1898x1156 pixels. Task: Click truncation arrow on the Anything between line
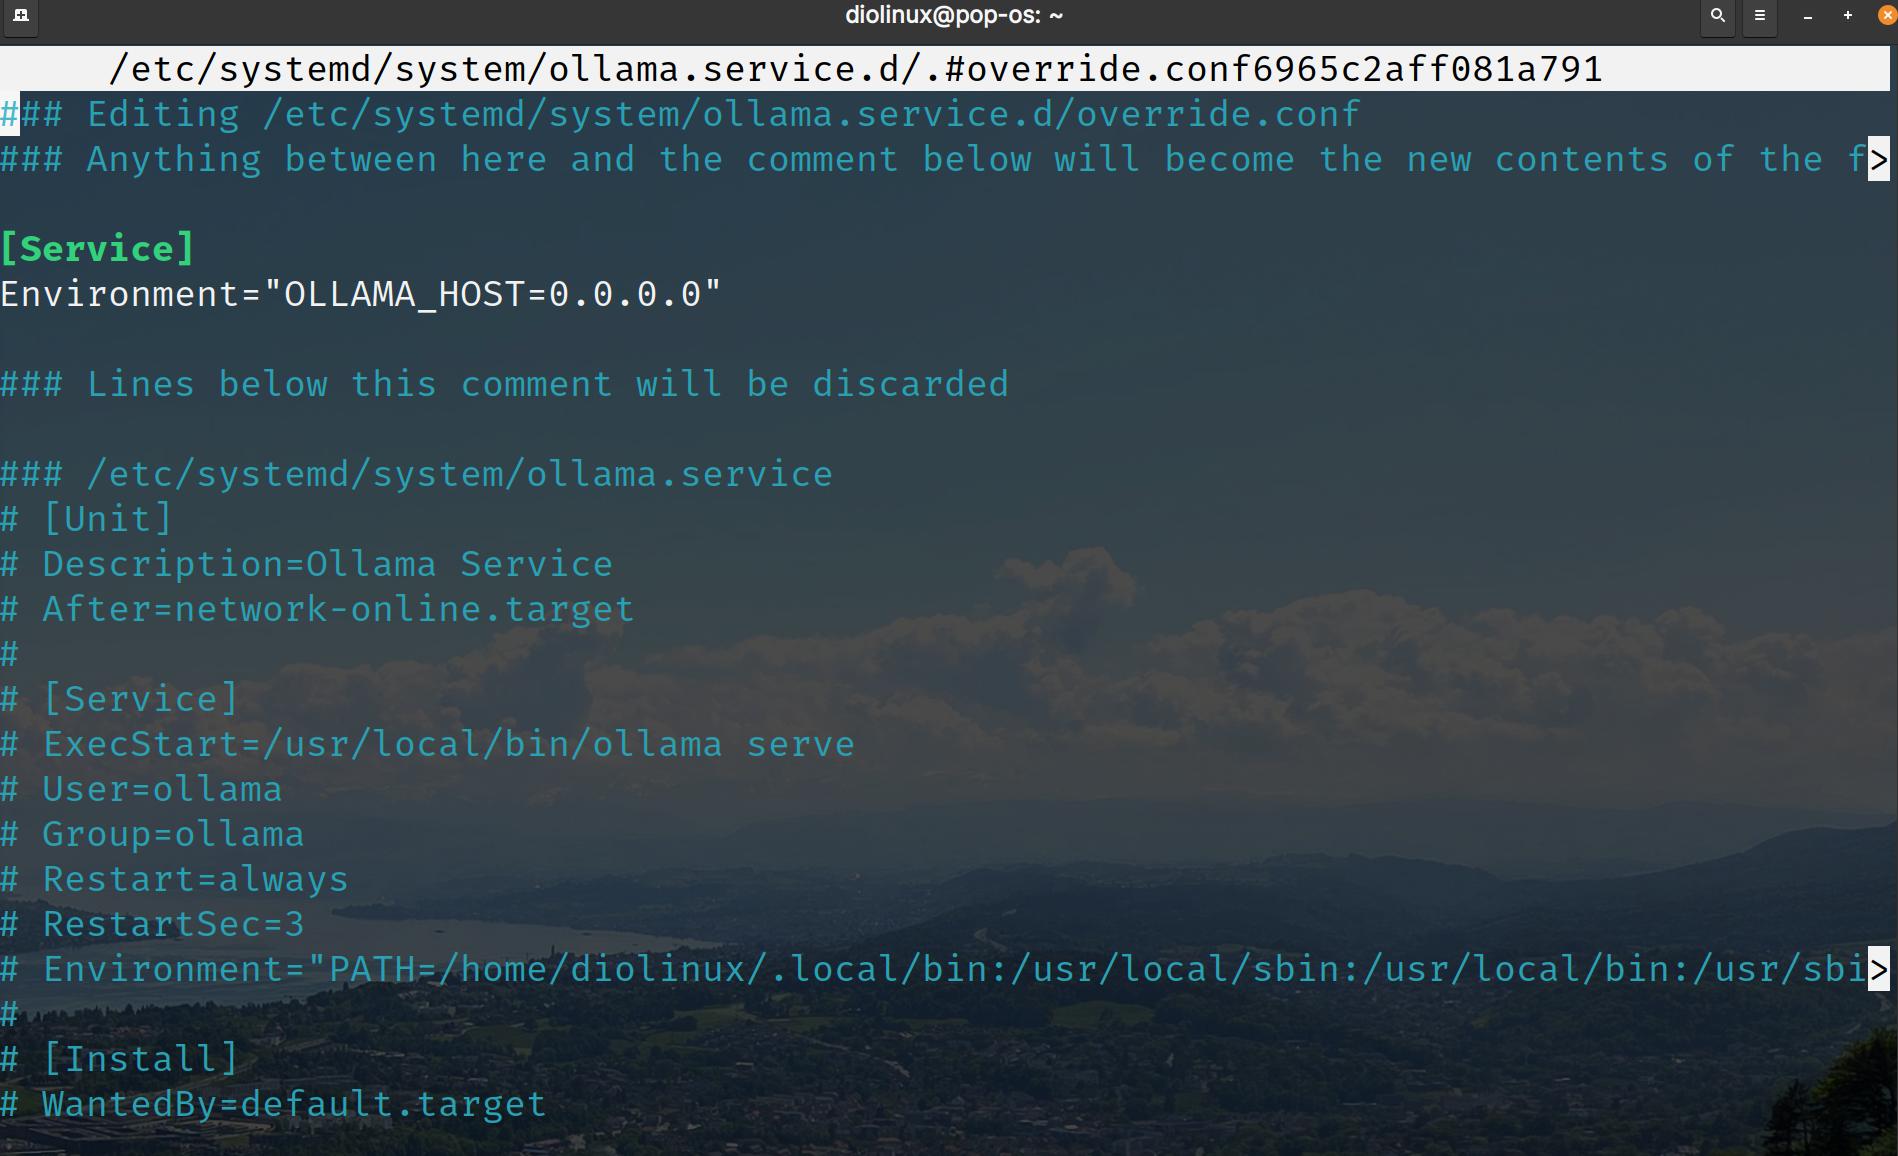(1878, 160)
